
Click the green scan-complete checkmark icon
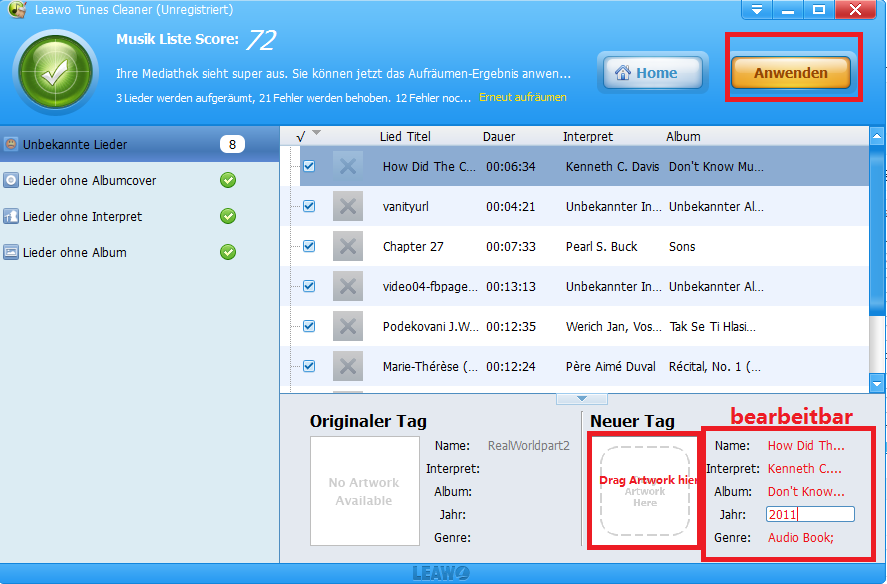tap(55, 72)
